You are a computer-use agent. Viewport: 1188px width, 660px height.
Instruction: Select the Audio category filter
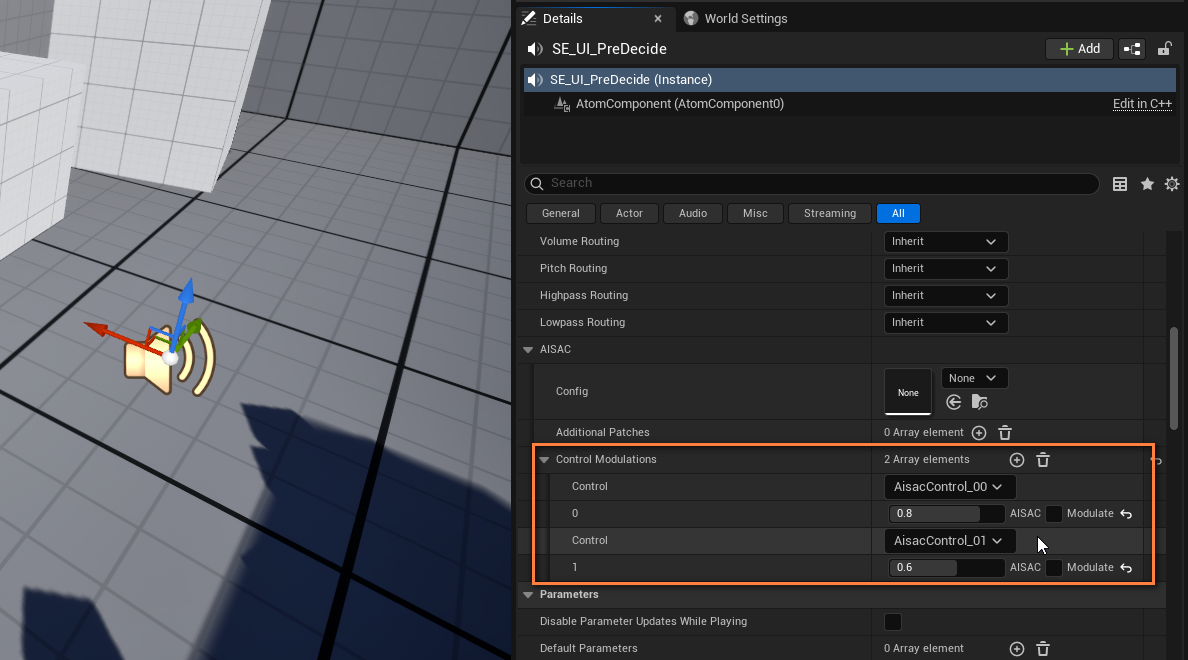(692, 214)
